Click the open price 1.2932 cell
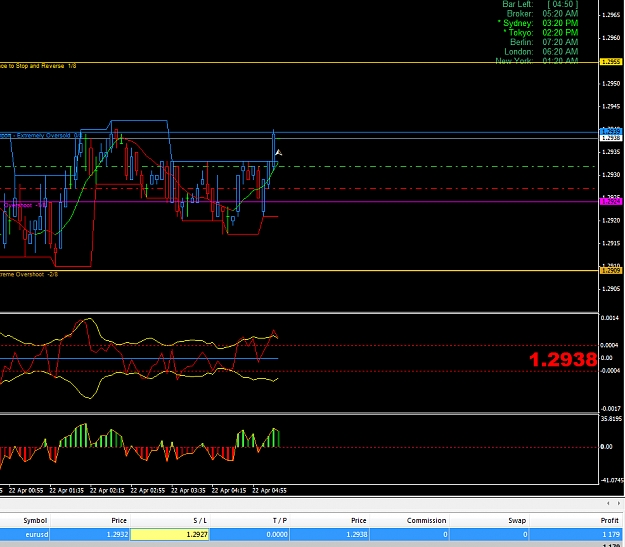 coord(90,534)
